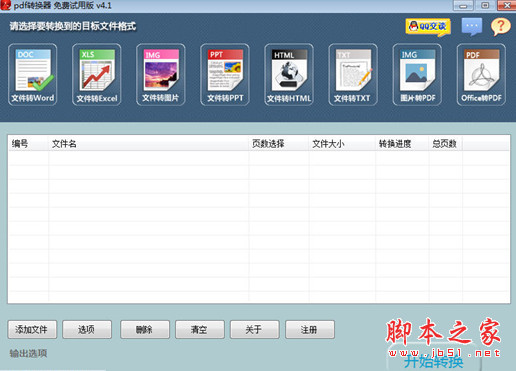Click the 删除 (Delete) button
The width and height of the screenshot is (516, 371).
[x=145, y=330]
